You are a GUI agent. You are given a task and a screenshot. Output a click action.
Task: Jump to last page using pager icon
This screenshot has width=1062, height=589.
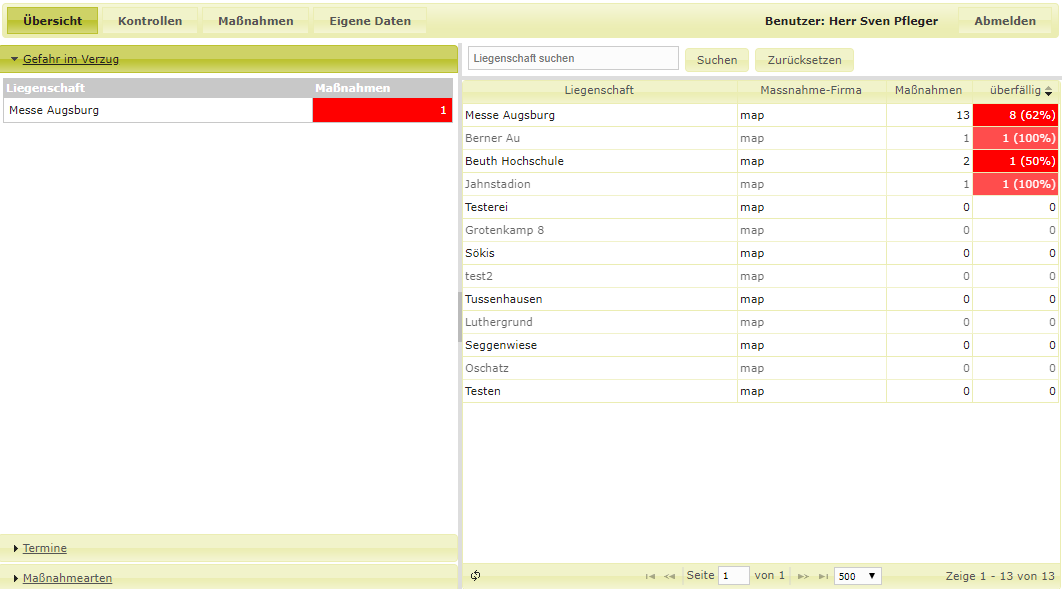[823, 576]
